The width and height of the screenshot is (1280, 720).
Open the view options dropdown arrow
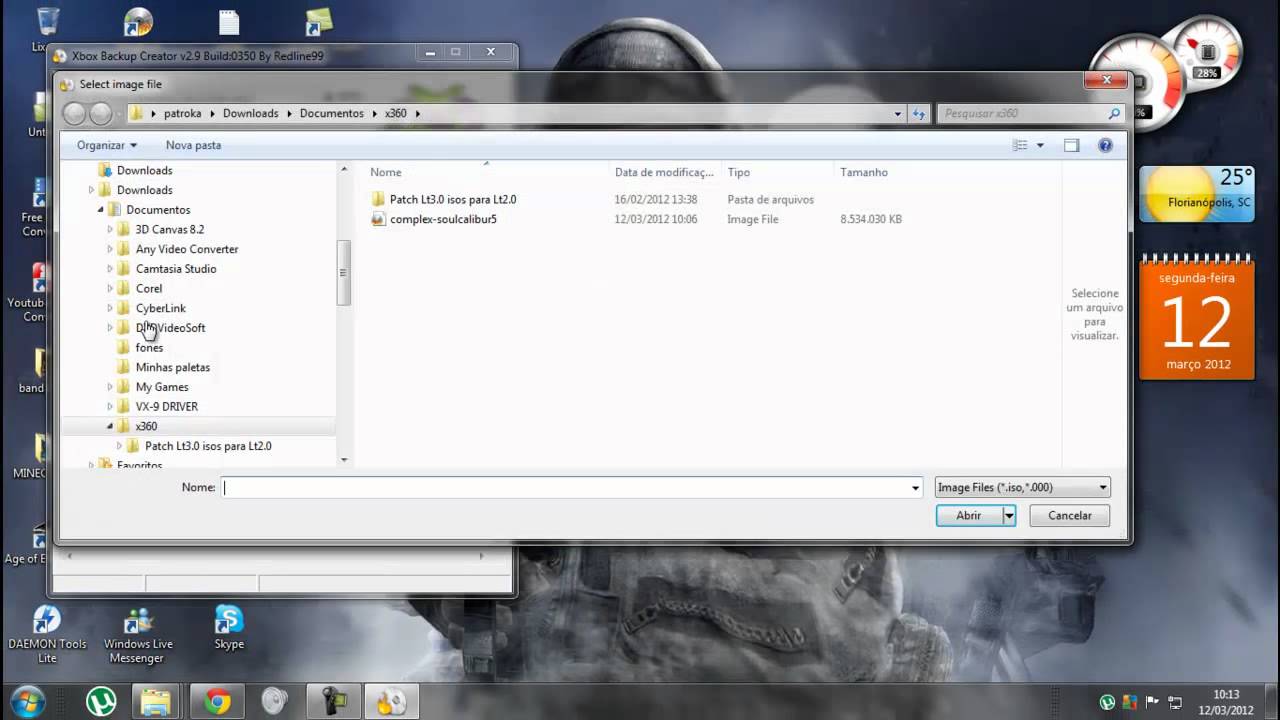[x=1040, y=145]
